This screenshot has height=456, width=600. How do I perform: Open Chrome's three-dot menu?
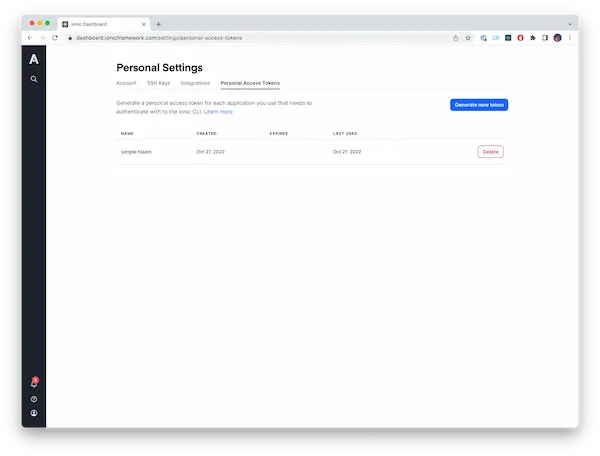point(570,37)
